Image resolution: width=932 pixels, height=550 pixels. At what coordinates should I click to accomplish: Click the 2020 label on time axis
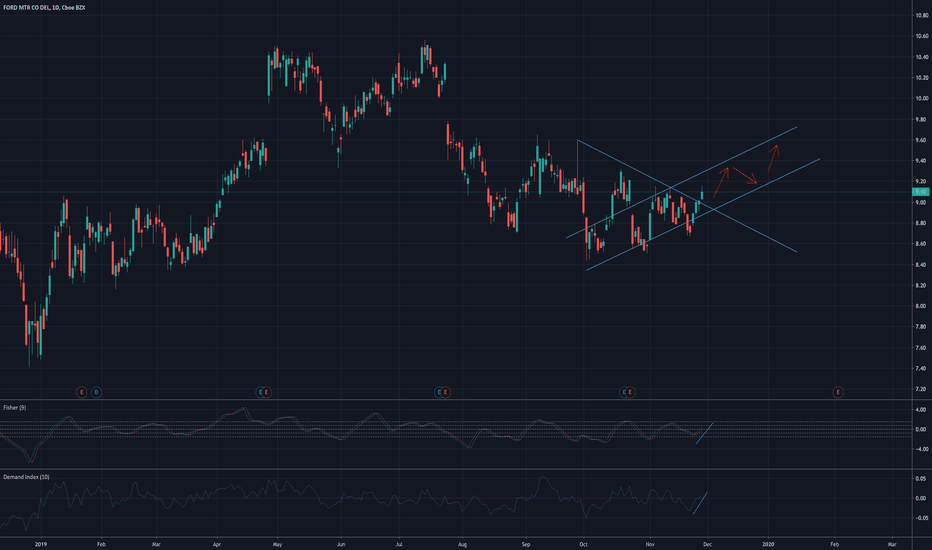click(x=769, y=544)
